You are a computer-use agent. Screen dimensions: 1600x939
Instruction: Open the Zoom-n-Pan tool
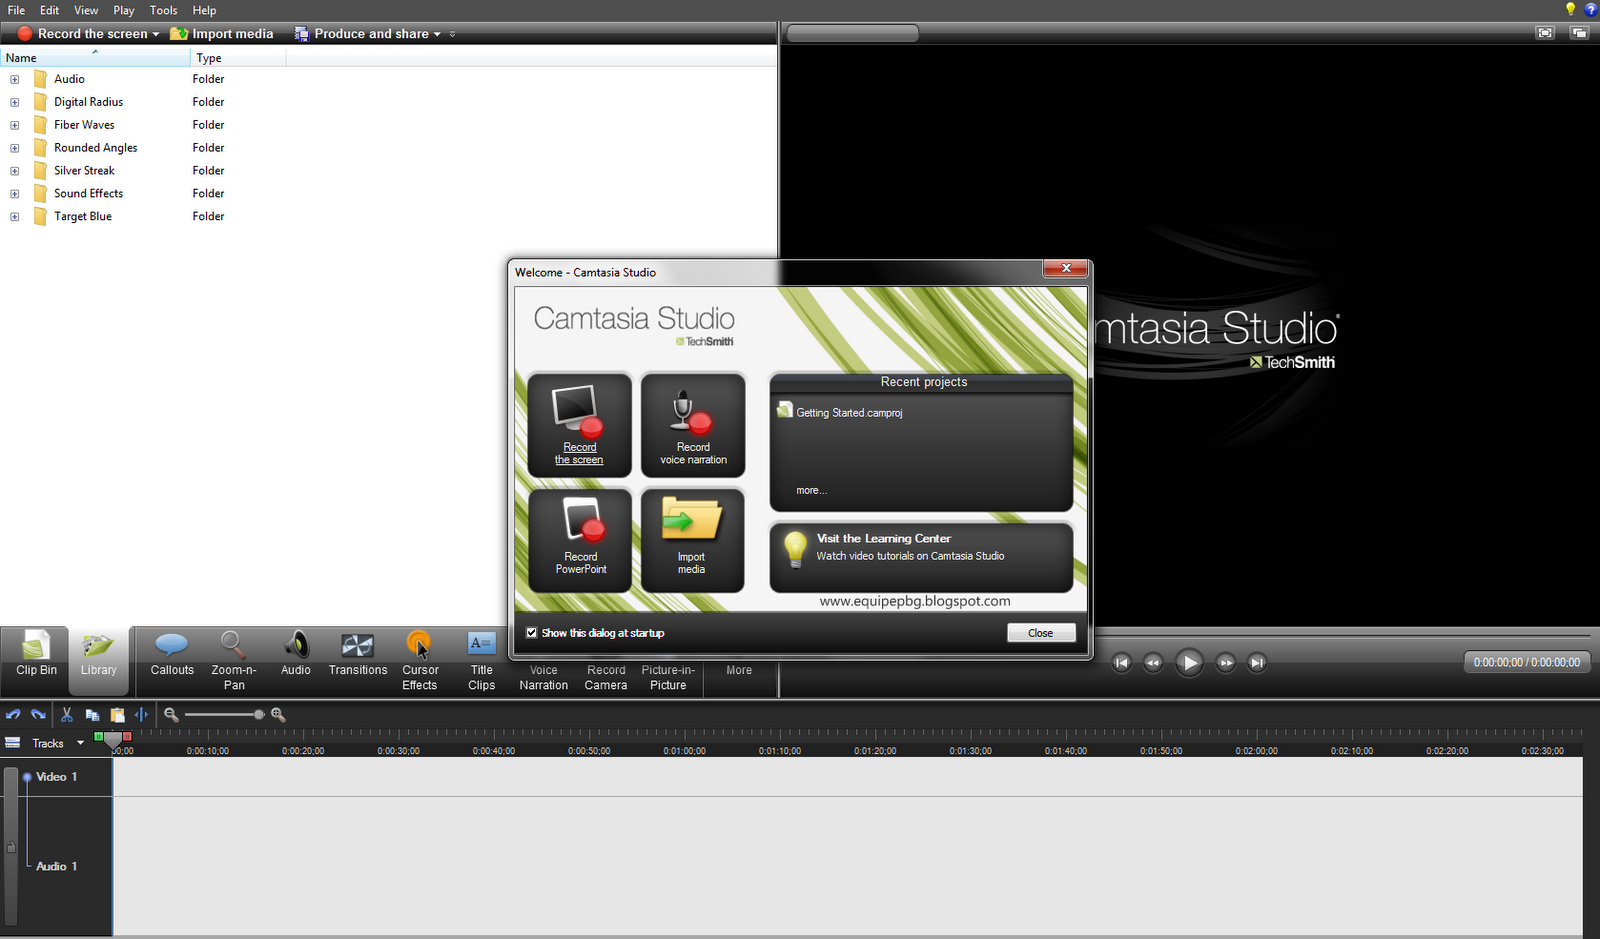tap(234, 661)
